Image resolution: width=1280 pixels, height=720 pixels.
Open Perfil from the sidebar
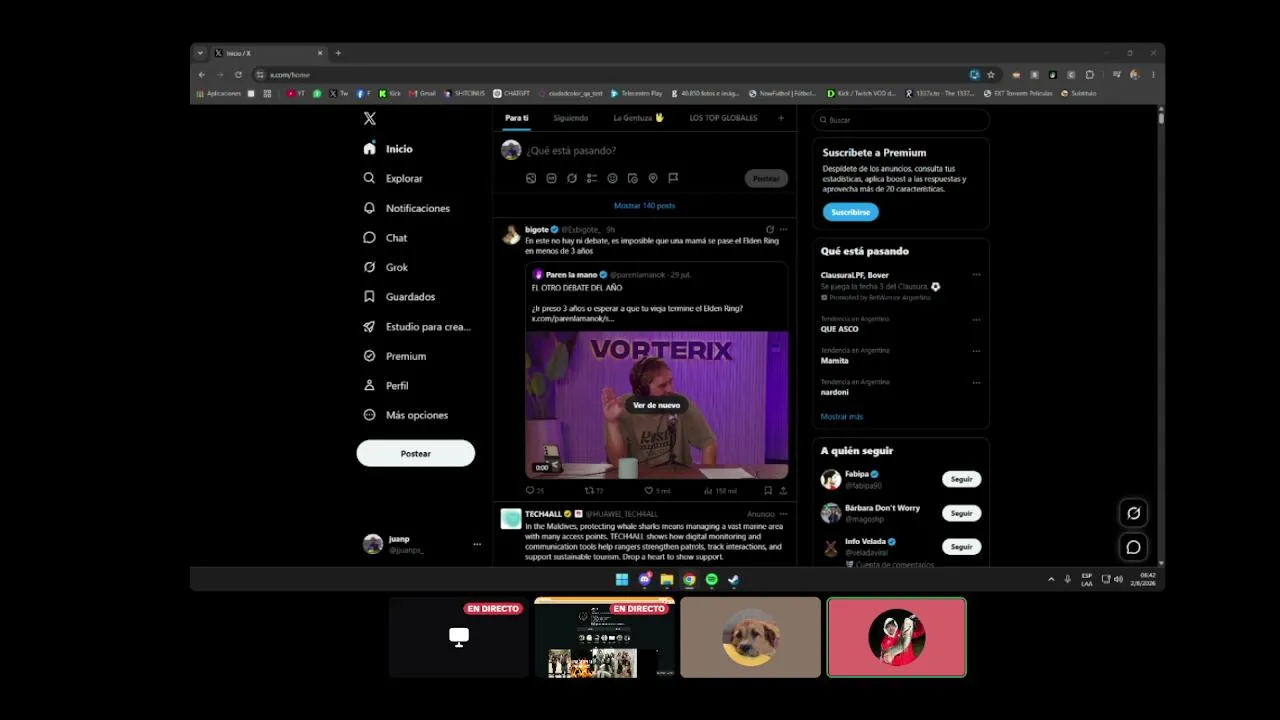[385, 386]
